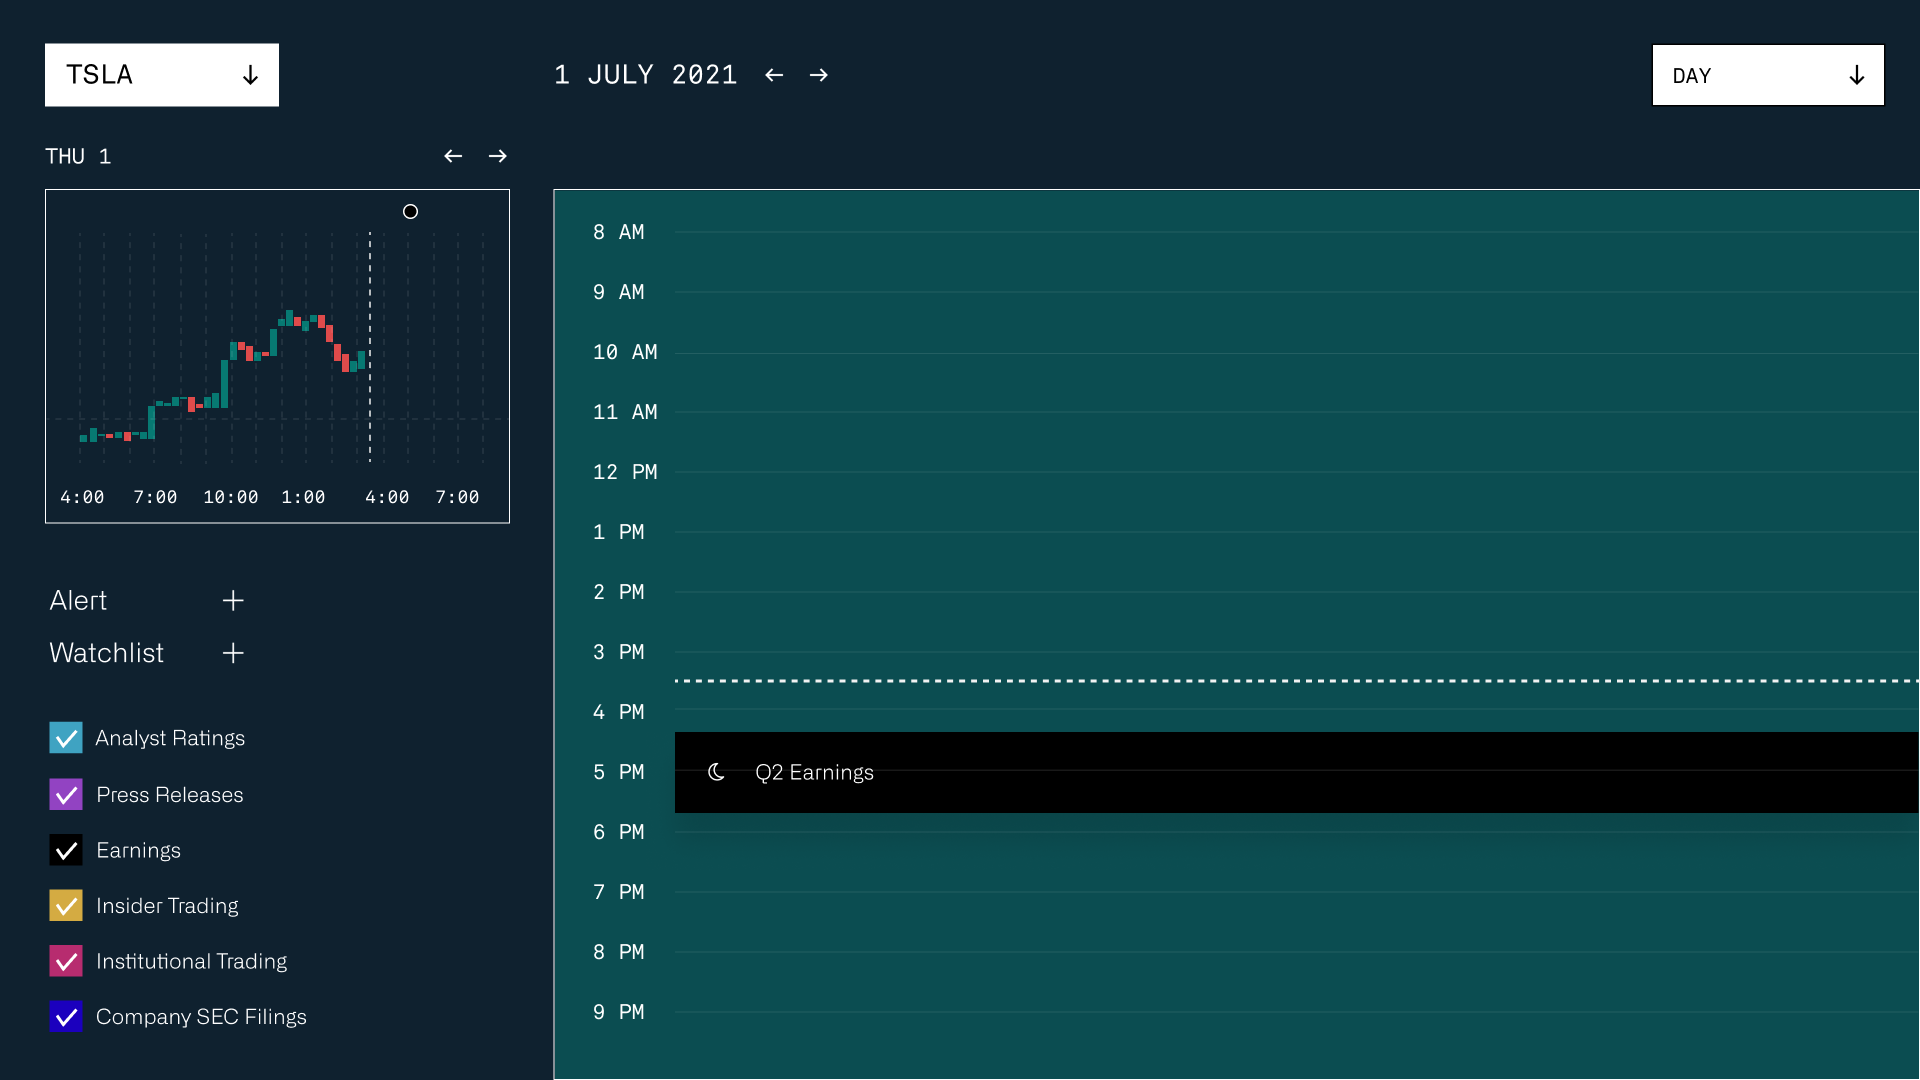Click the Analyst Ratings label text
The image size is (1920, 1080).
tap(170, 738)
